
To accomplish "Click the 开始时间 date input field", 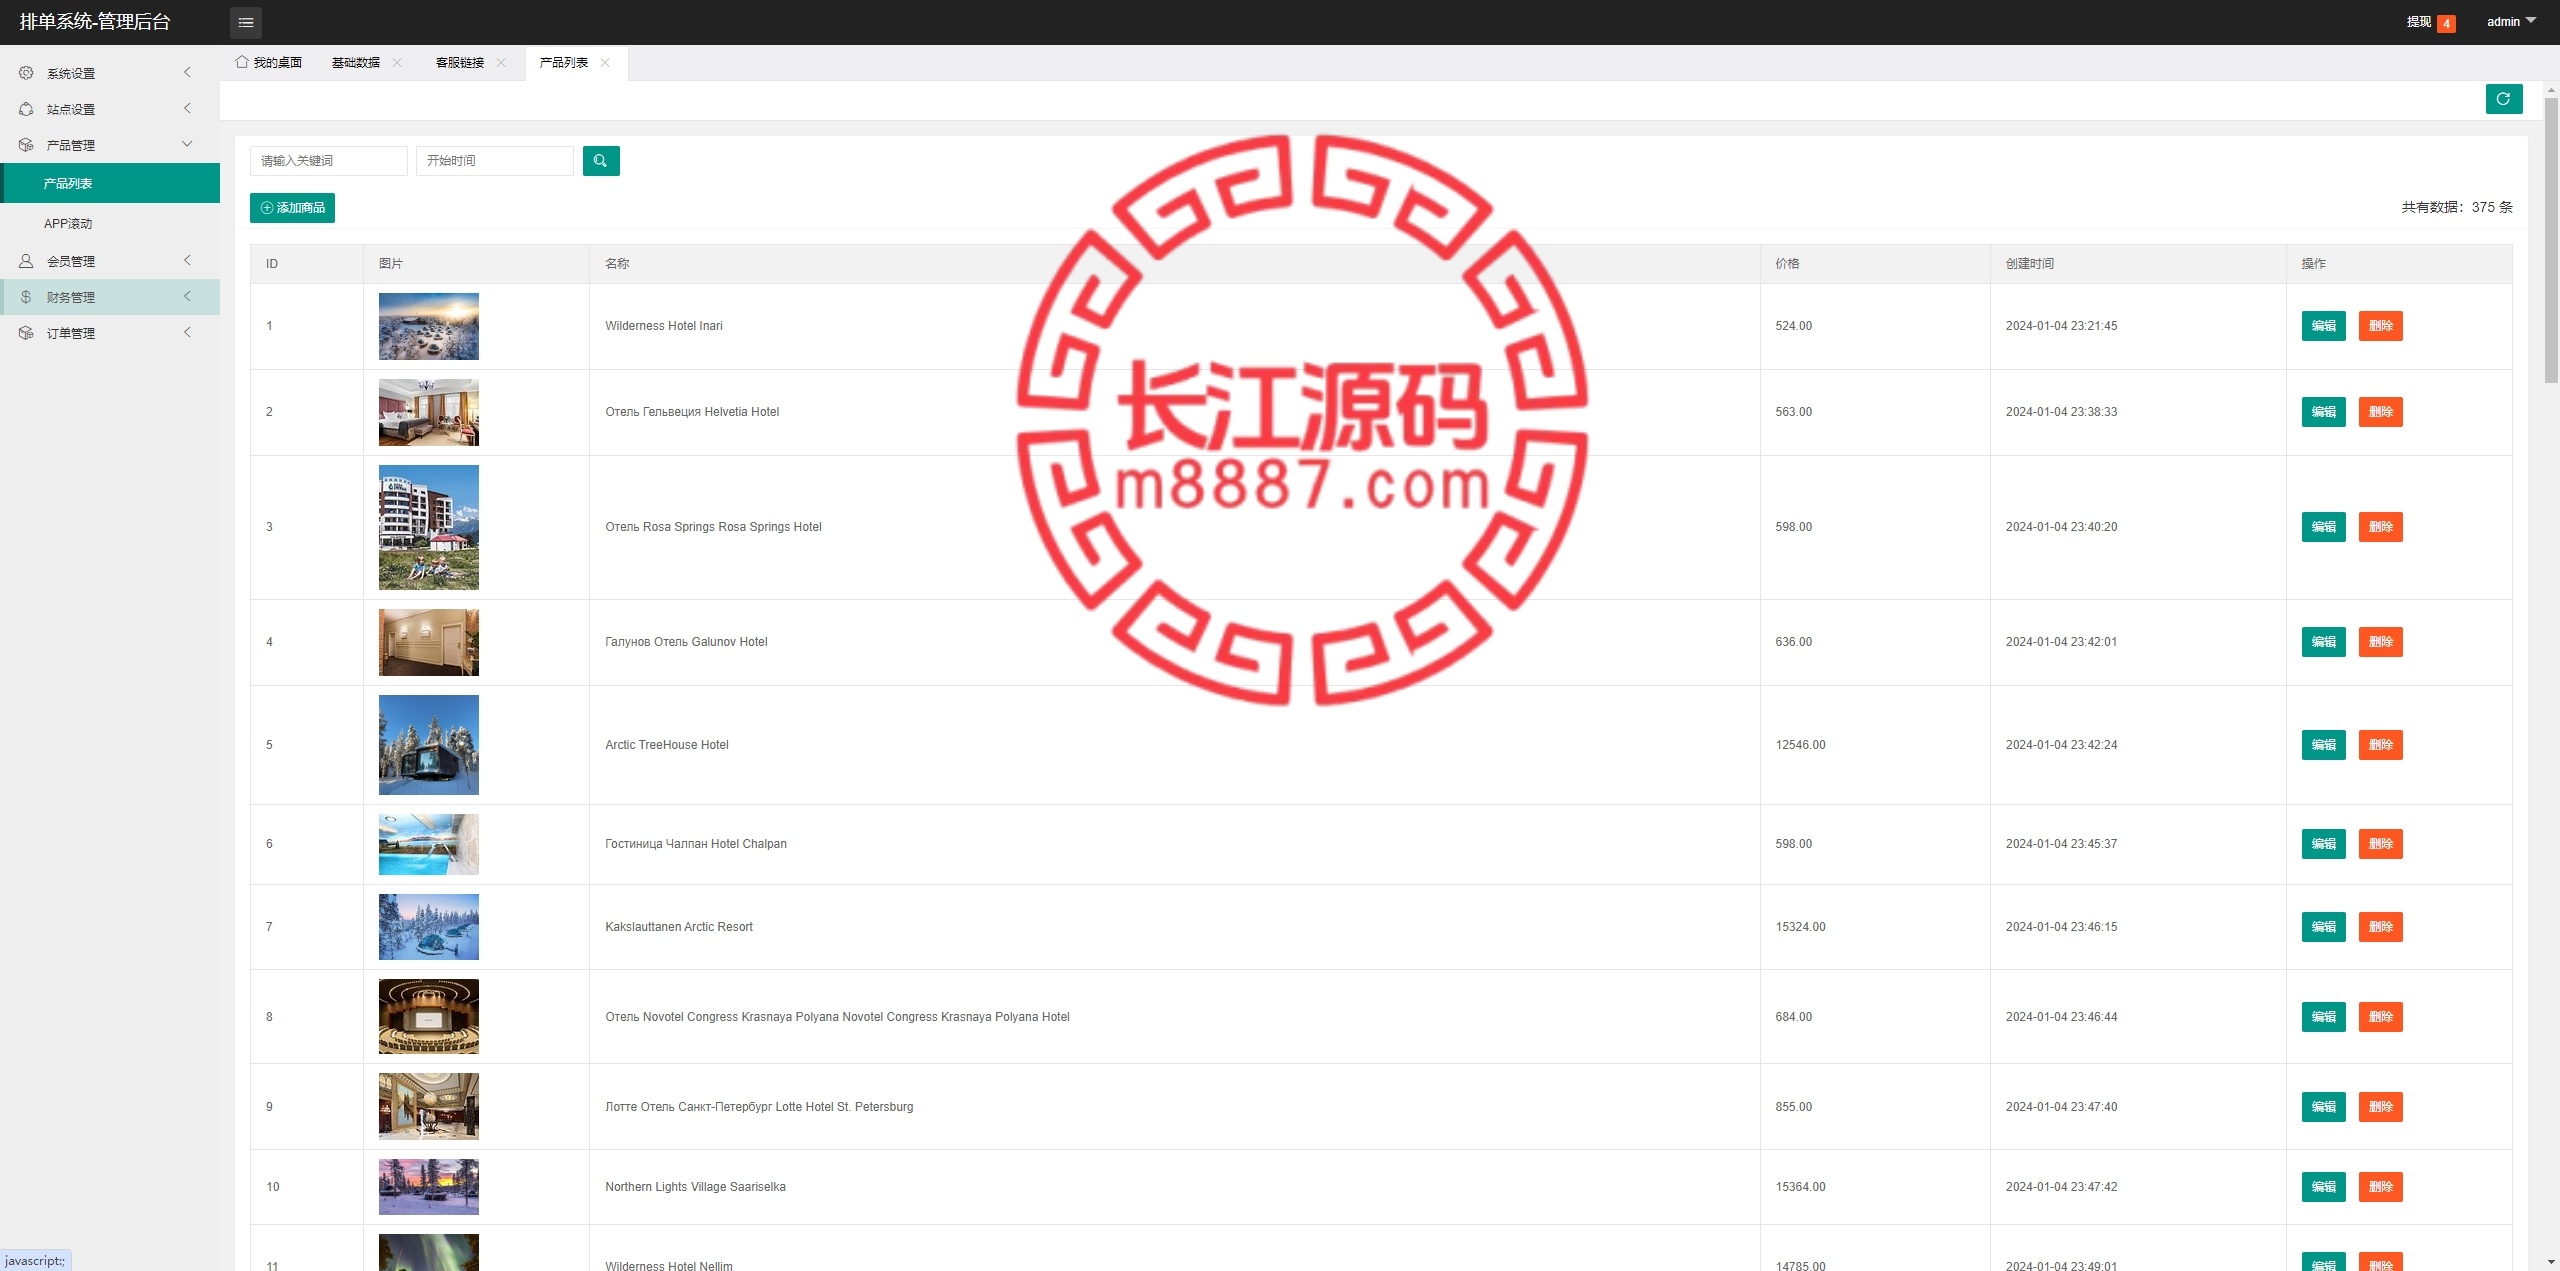I will (x=494, y=161).
